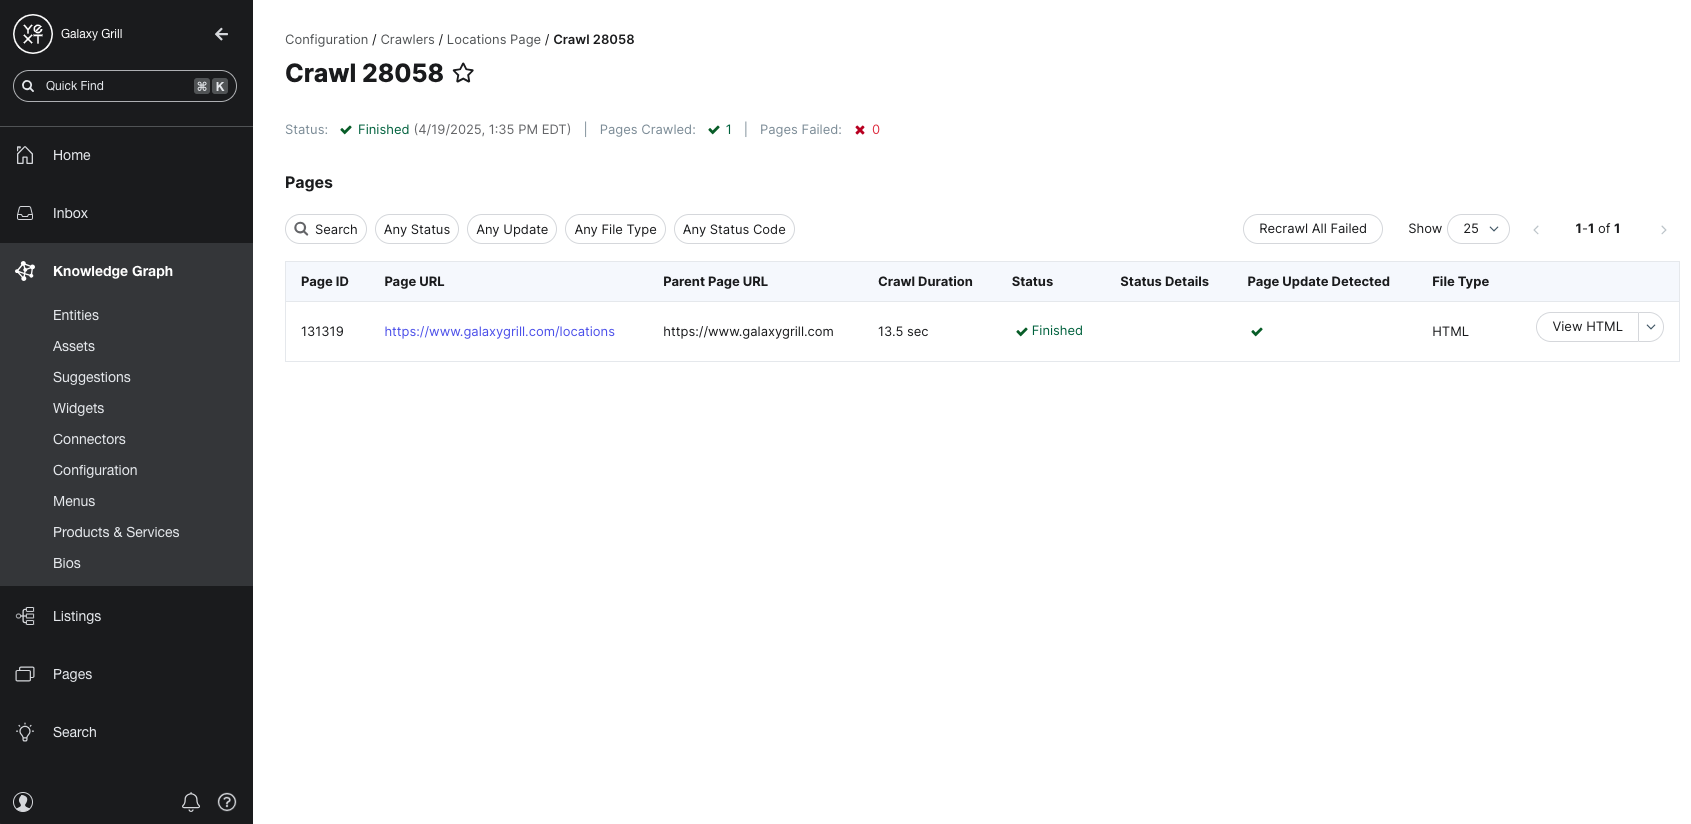
Task: Click the Search lightbulb icon
Action: click(25, 732)
